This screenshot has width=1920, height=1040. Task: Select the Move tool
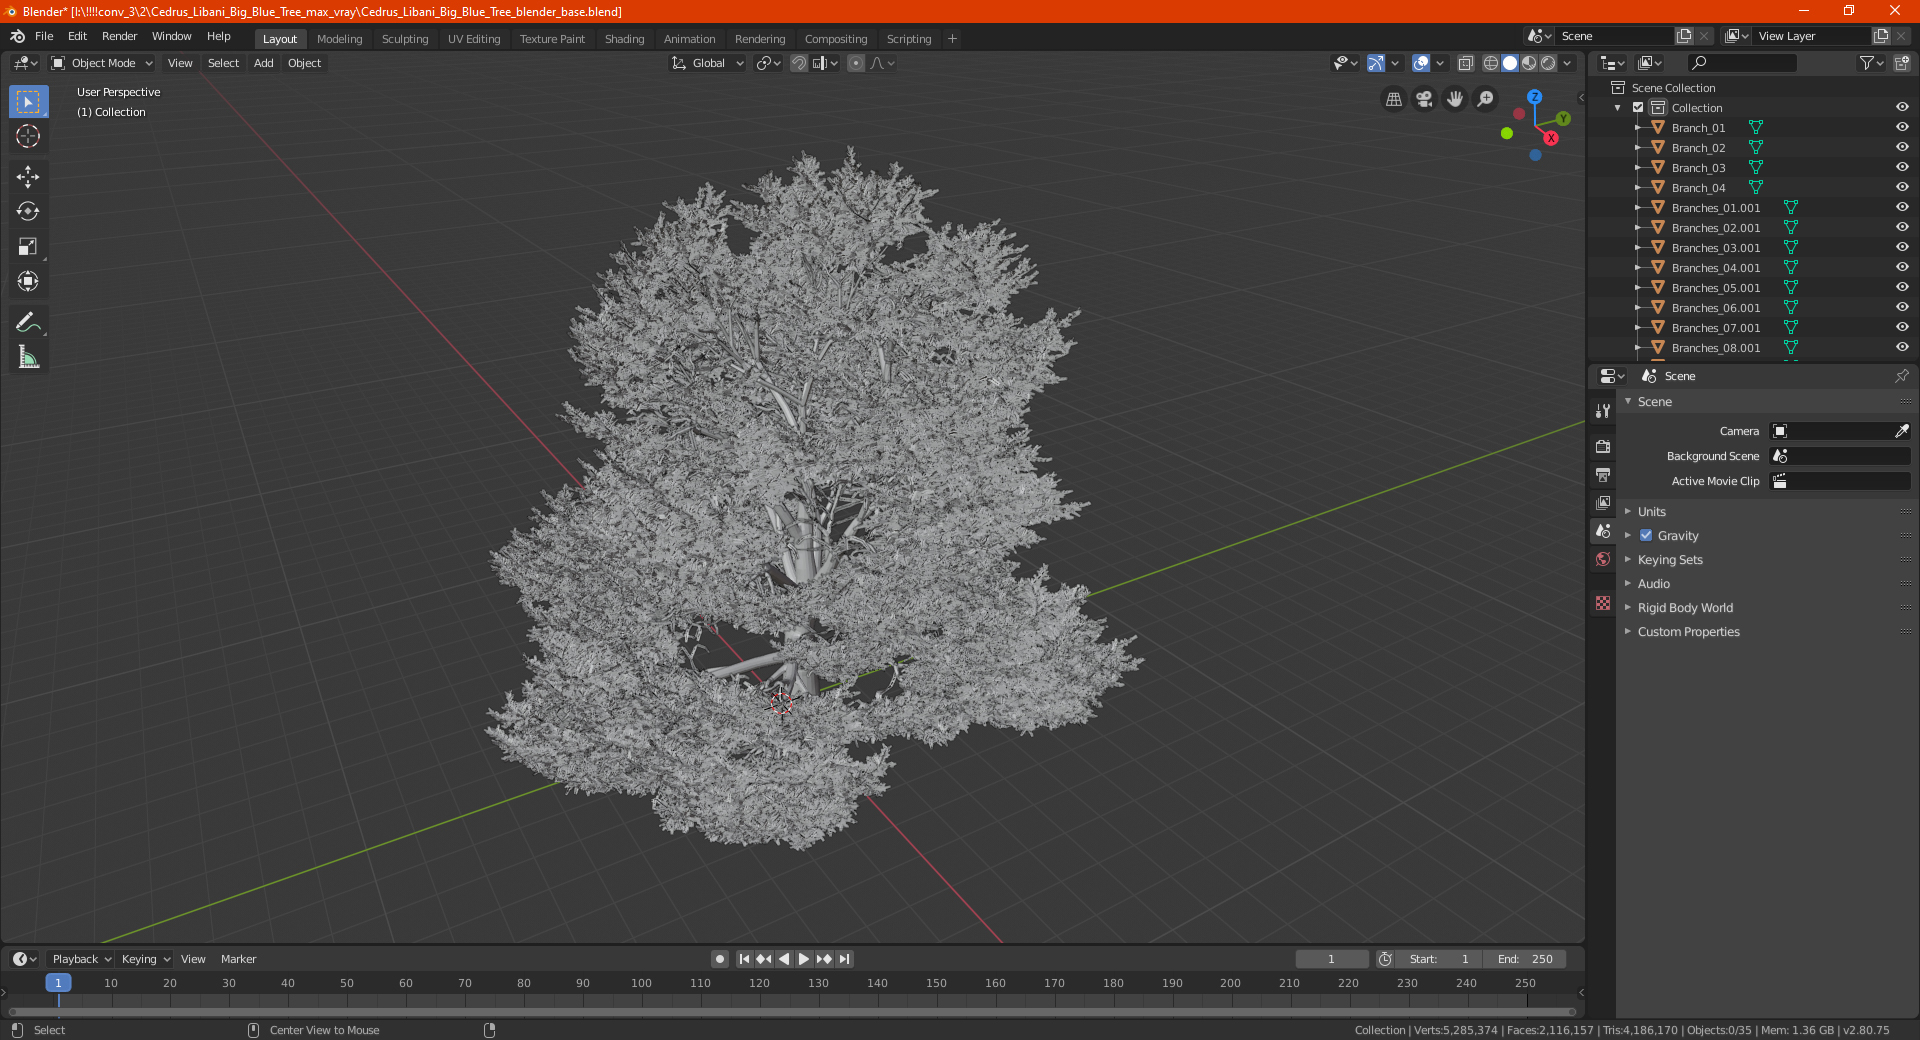tap(28, 177)
